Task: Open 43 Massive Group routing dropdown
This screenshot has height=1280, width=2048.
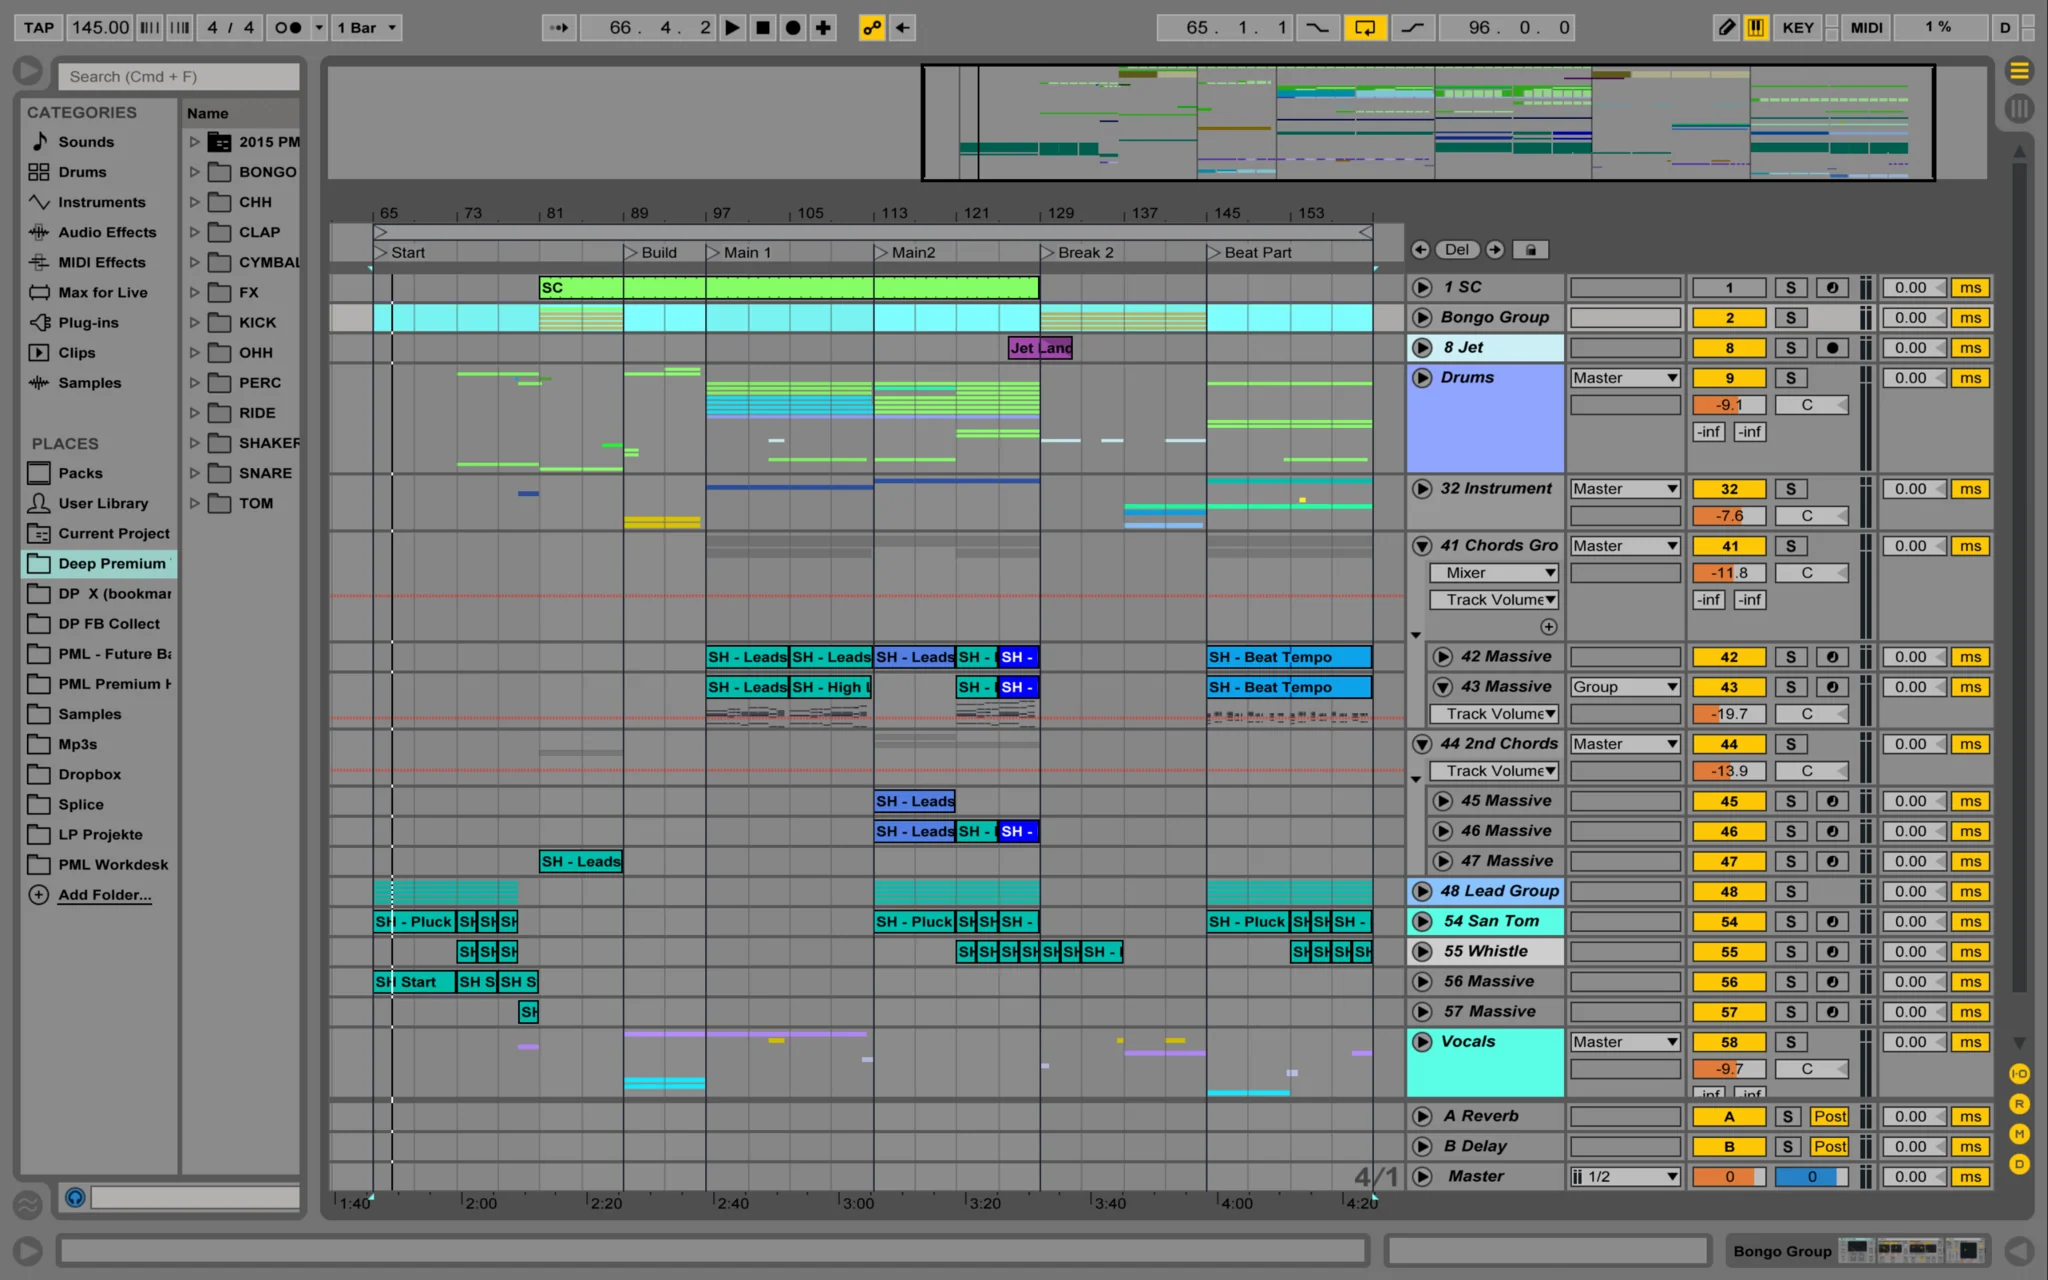Action: tap(1625, 687)
